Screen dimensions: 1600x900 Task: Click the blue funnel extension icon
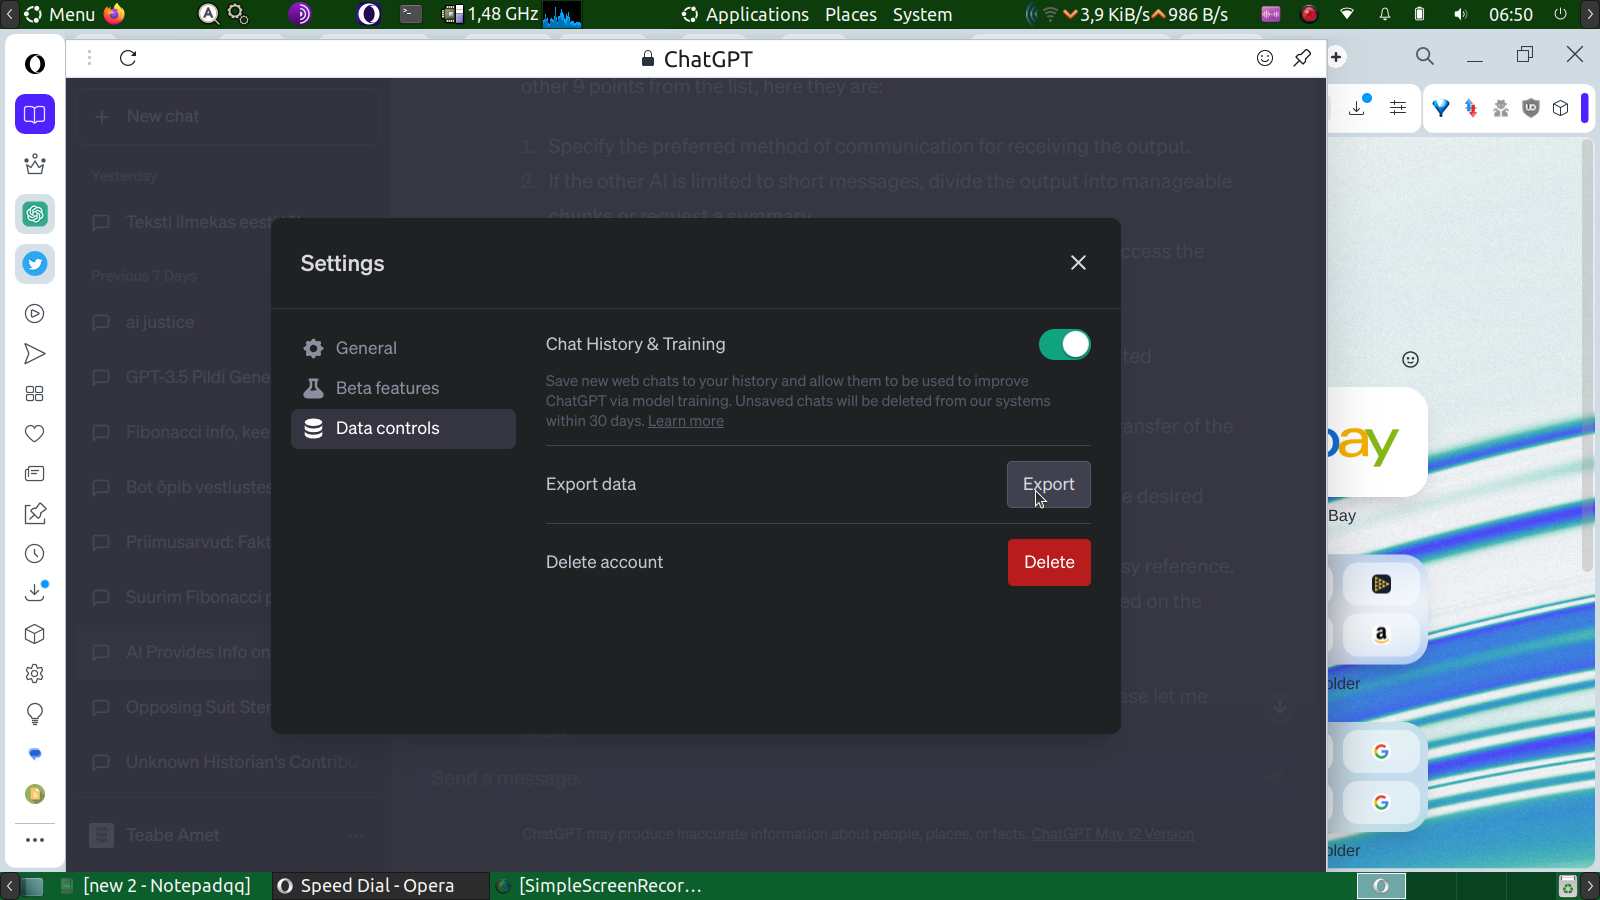1441,108
